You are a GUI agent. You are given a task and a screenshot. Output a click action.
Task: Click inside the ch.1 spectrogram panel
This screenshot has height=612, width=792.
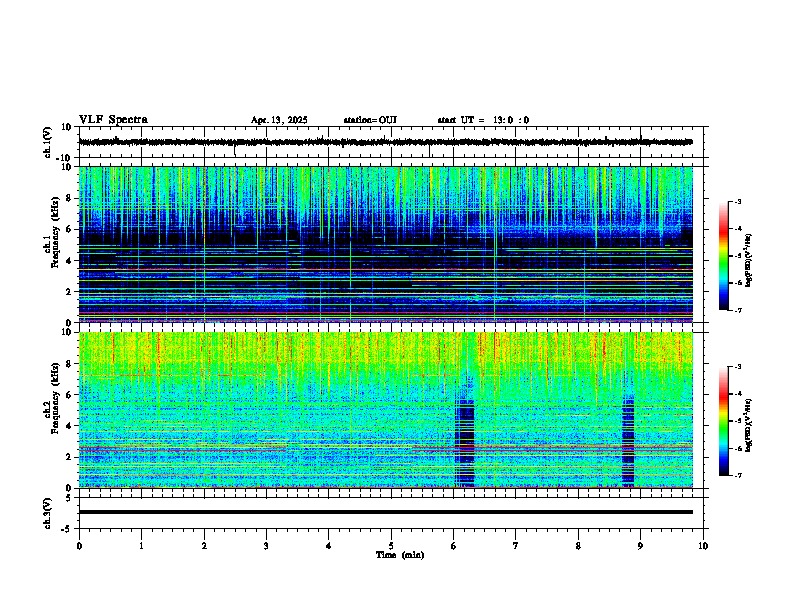[x=385, y=244]
